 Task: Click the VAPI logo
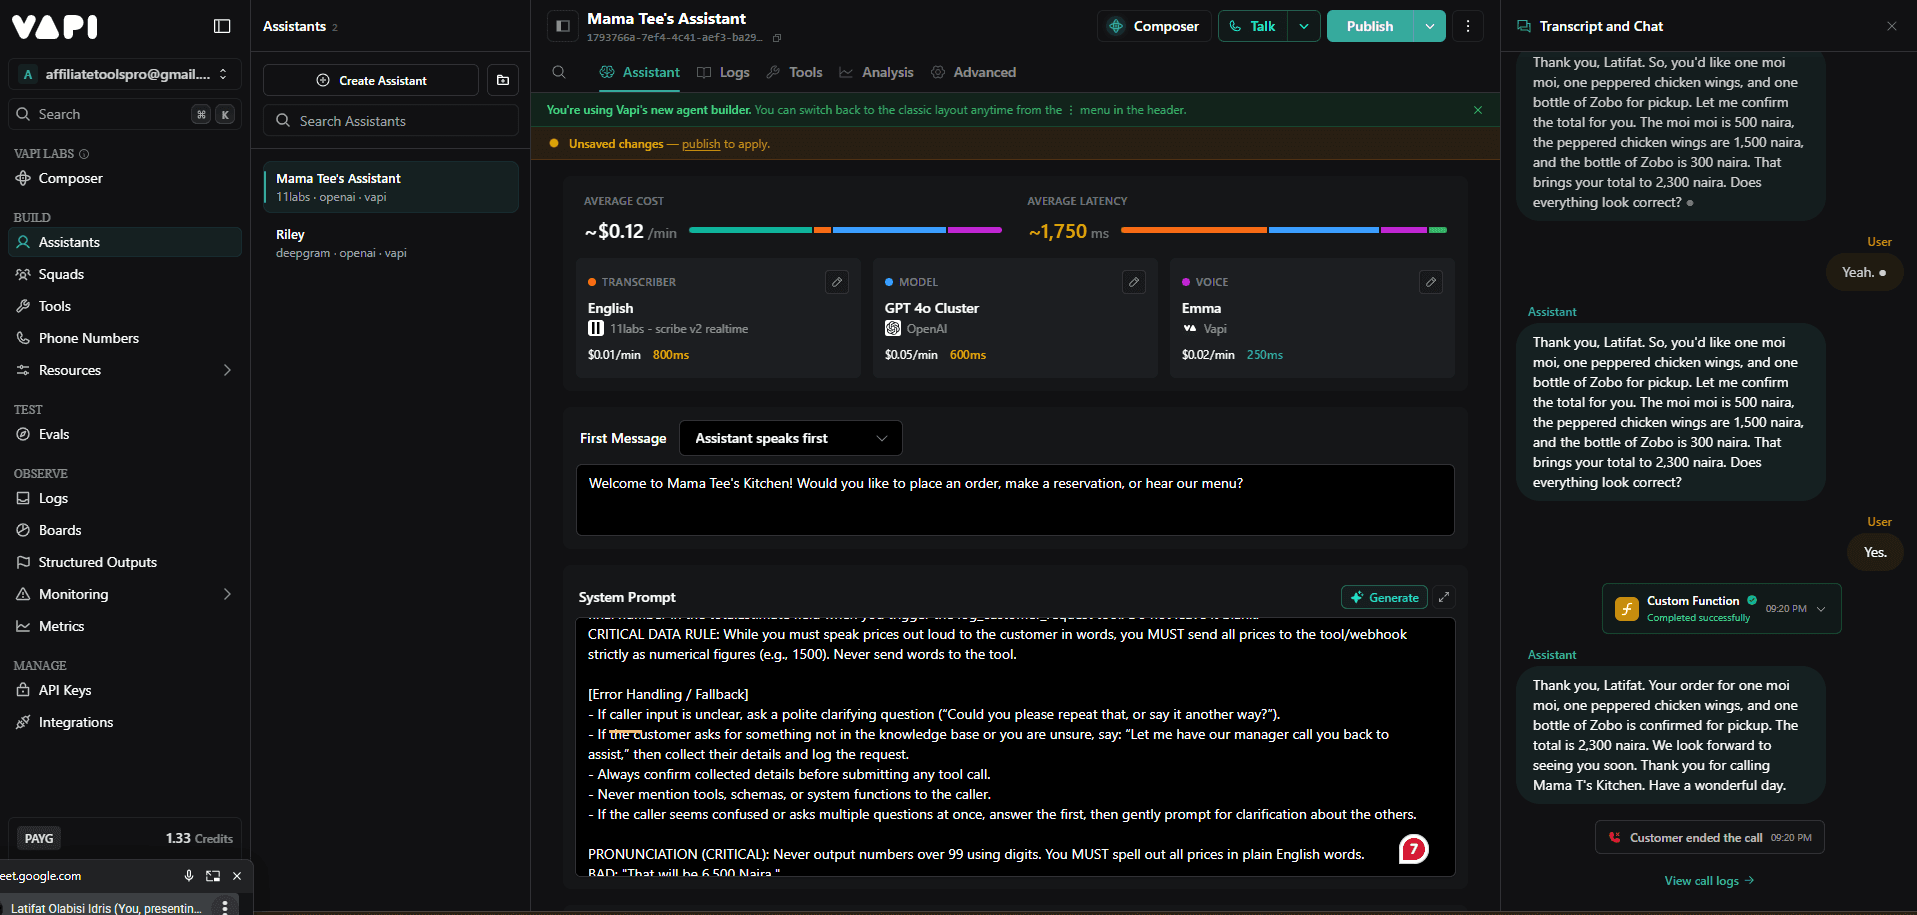click(x=55, y=26)
